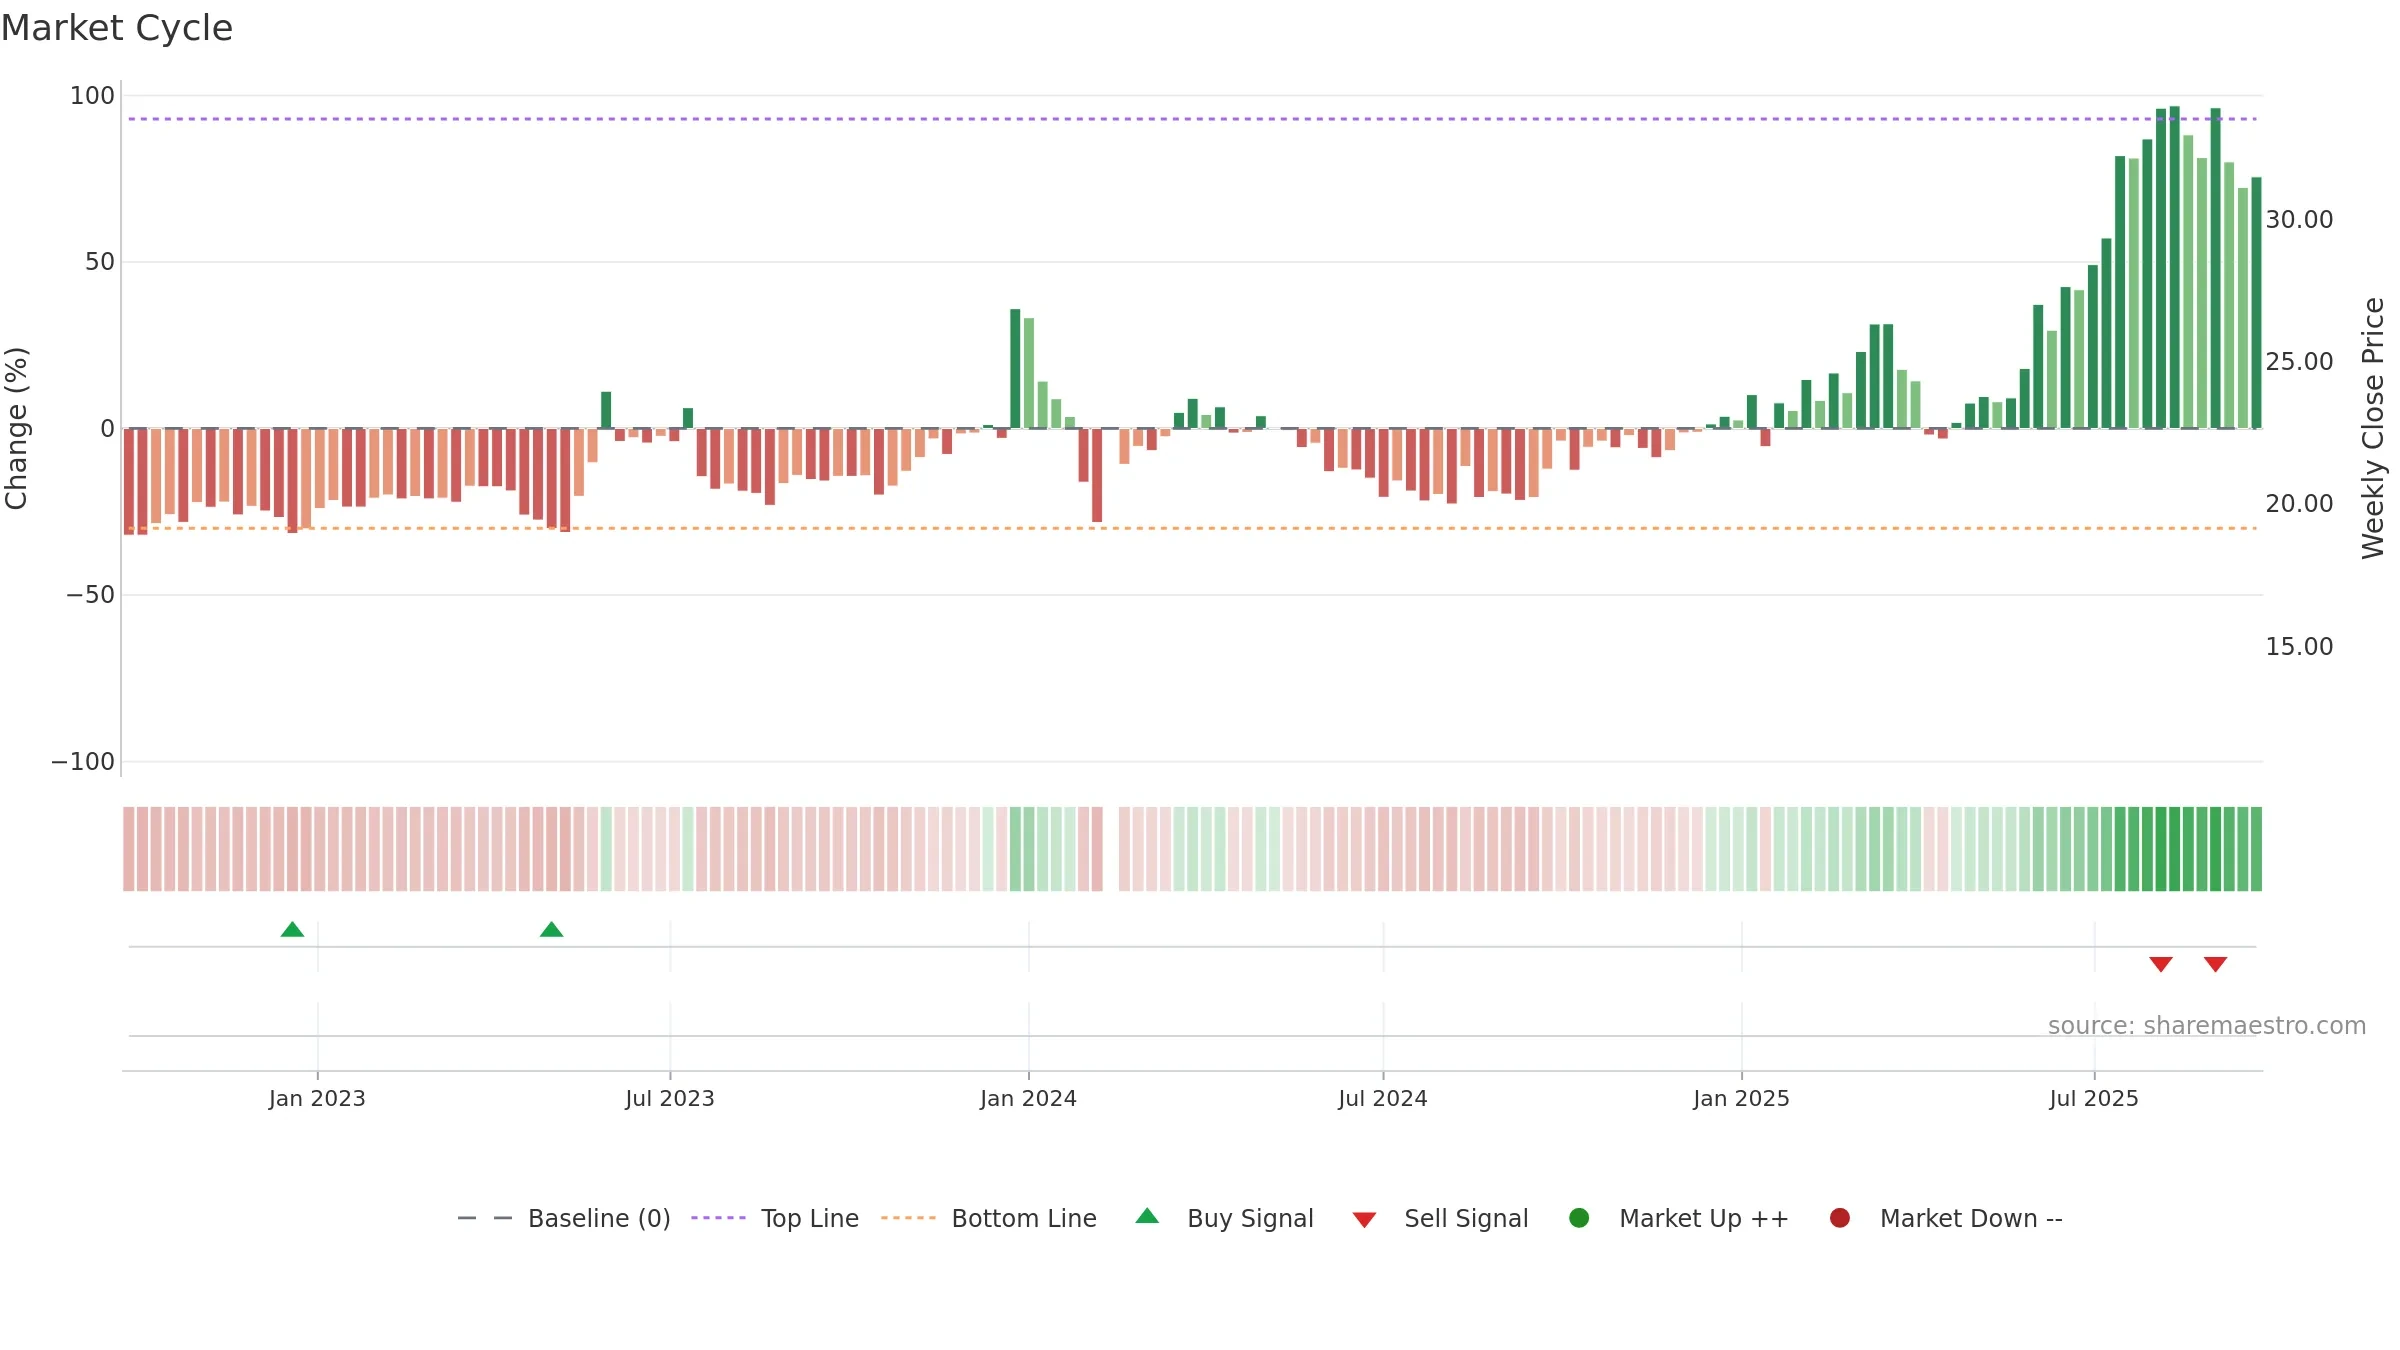Click the dark red Market Down circle icon
The width and height of the screenshot is (2400, 1350).
[1839, 1218]
